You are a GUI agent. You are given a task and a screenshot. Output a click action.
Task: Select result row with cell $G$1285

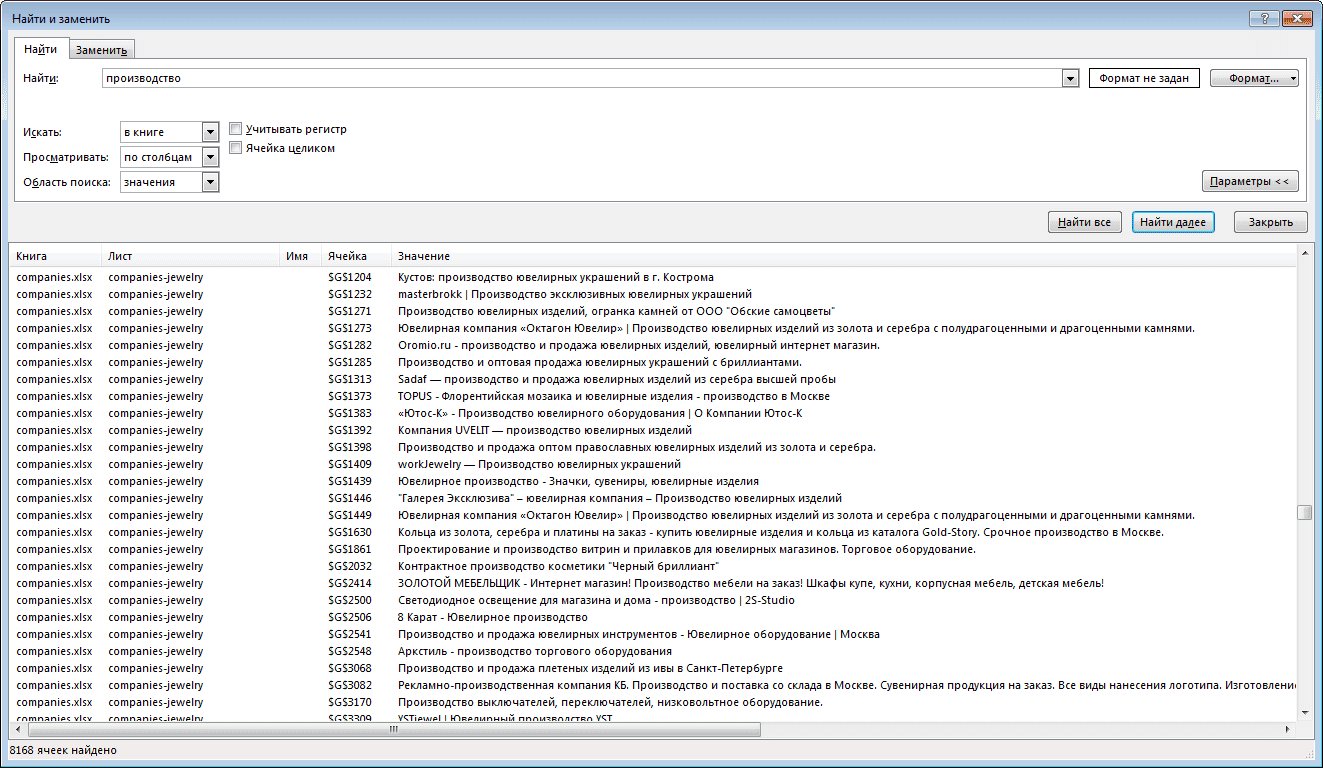[653, 362]
